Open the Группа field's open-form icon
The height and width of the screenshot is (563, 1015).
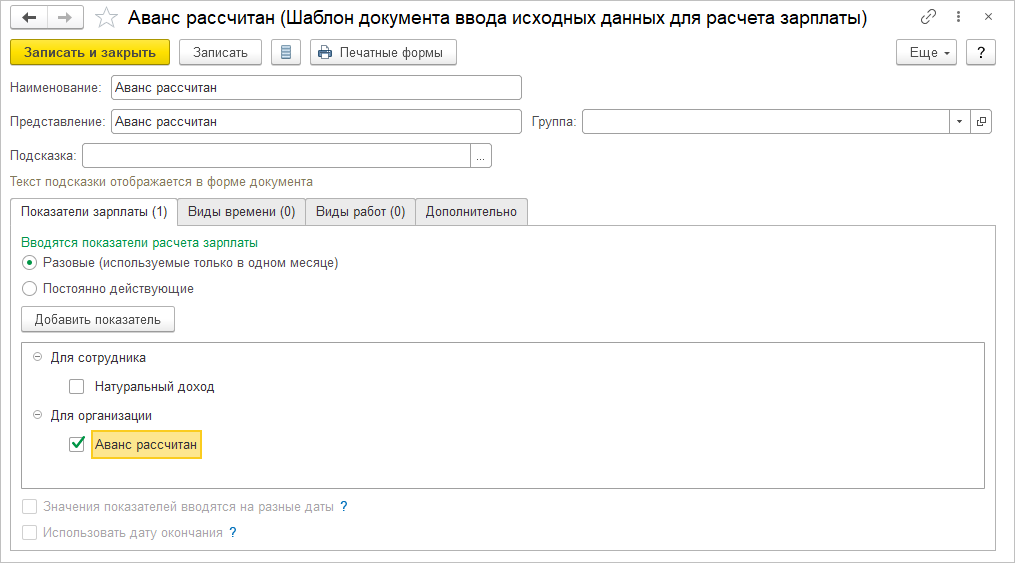point(981,122)
